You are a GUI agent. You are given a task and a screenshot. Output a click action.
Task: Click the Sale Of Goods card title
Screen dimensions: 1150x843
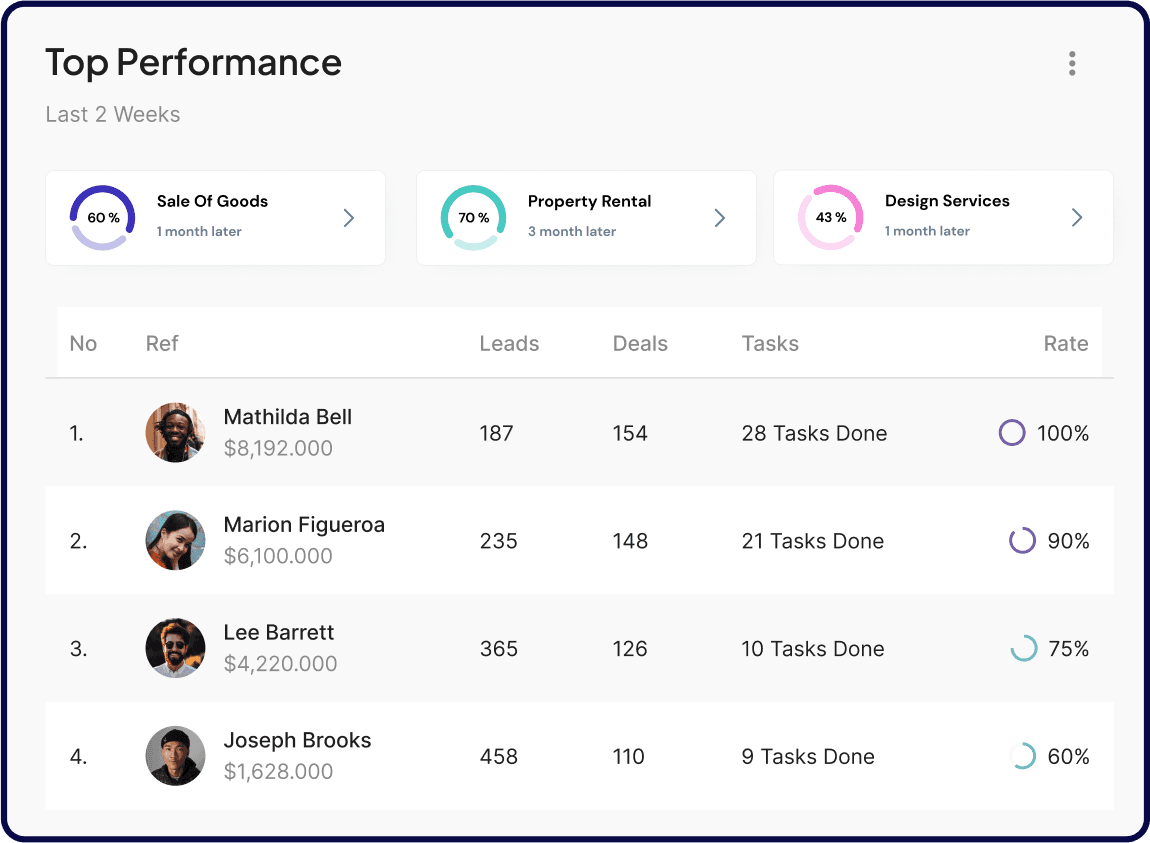(x=212, y=201)
